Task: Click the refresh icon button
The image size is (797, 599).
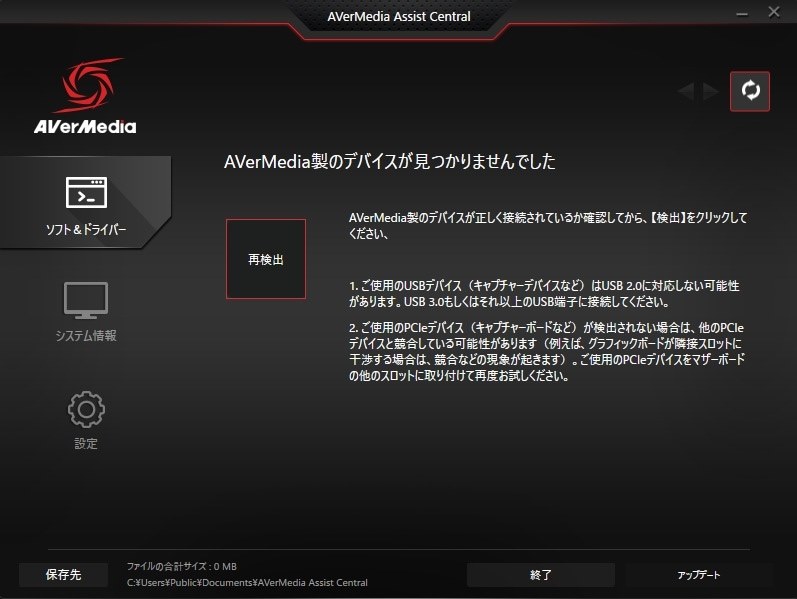Action: point(750,92)
